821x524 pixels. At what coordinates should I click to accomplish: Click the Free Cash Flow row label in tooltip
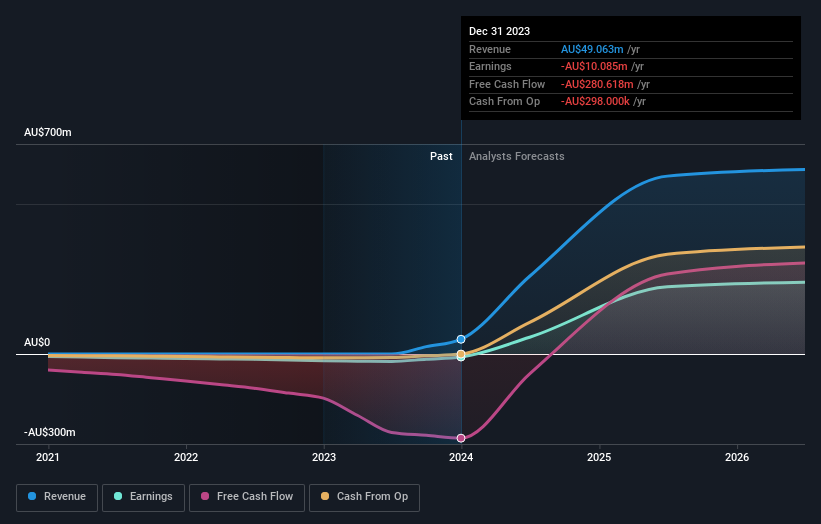coord(507,84)
